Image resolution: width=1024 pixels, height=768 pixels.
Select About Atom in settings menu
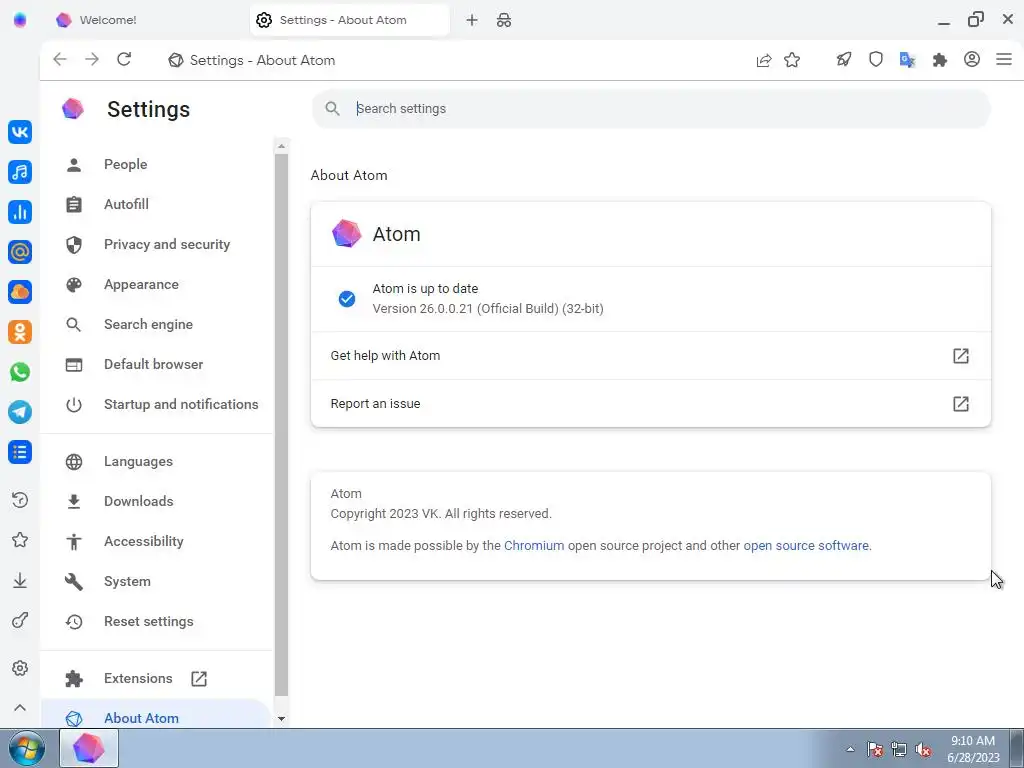[x=157, y=716]
